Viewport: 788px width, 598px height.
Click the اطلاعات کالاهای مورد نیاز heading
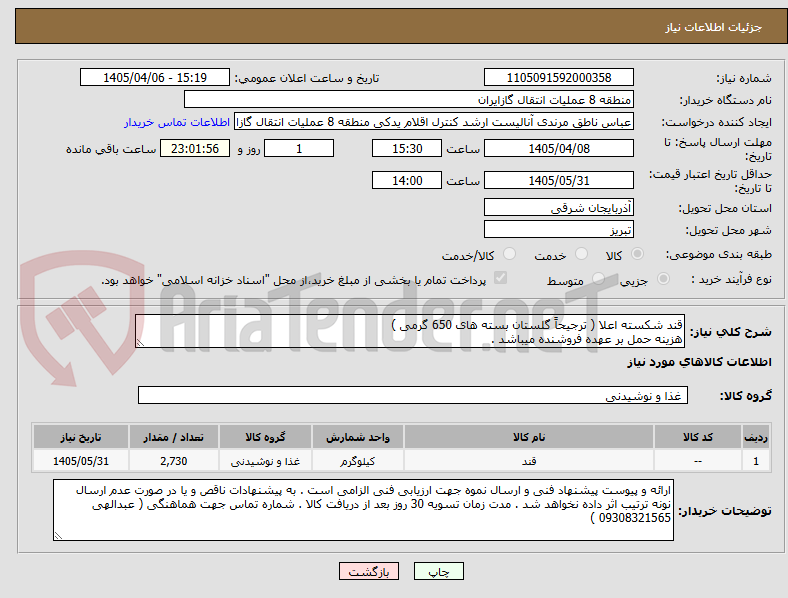click(x=699, y=362)
